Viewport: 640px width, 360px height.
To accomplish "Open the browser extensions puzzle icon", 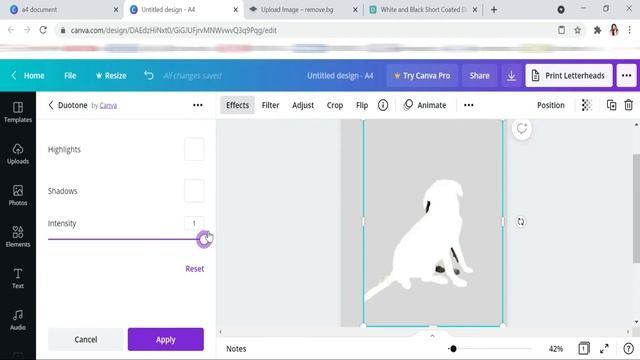I will click(597, 30).
